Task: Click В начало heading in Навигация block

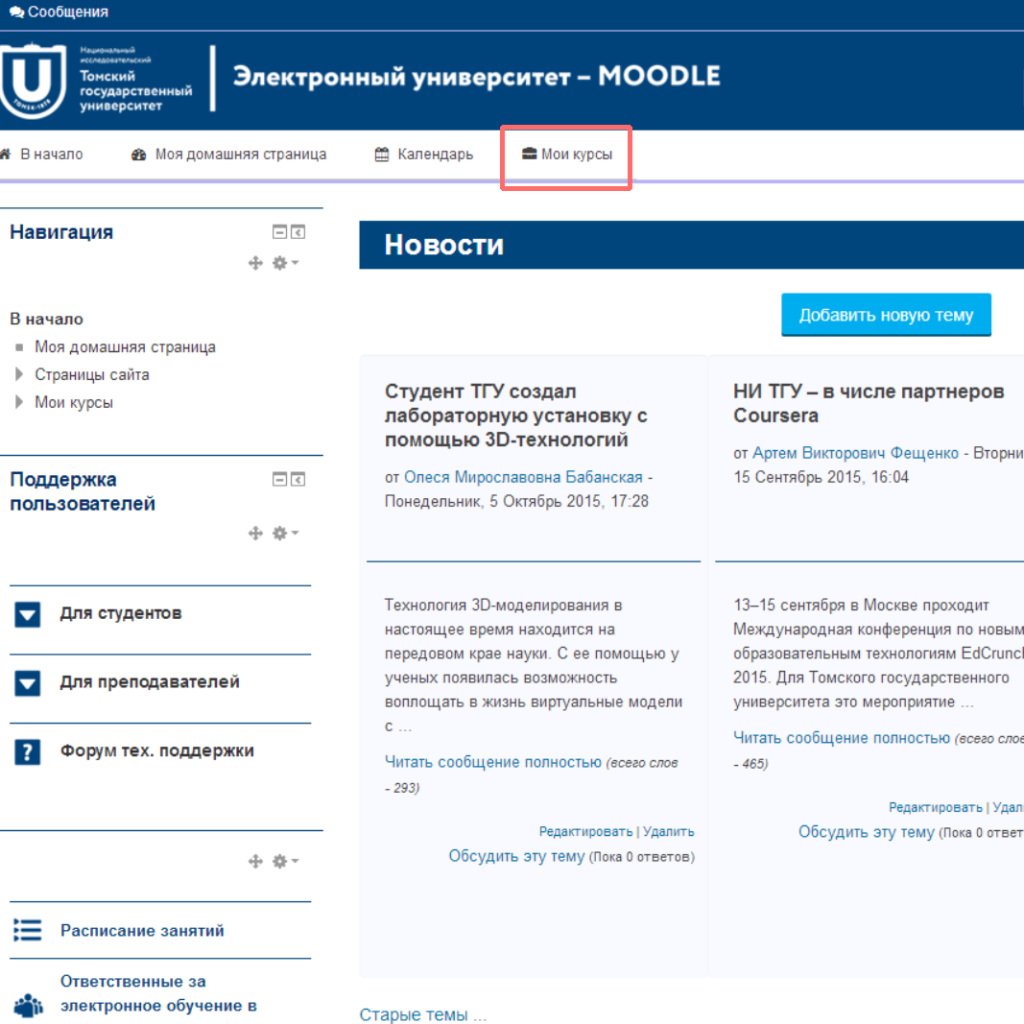Action: 46,319
